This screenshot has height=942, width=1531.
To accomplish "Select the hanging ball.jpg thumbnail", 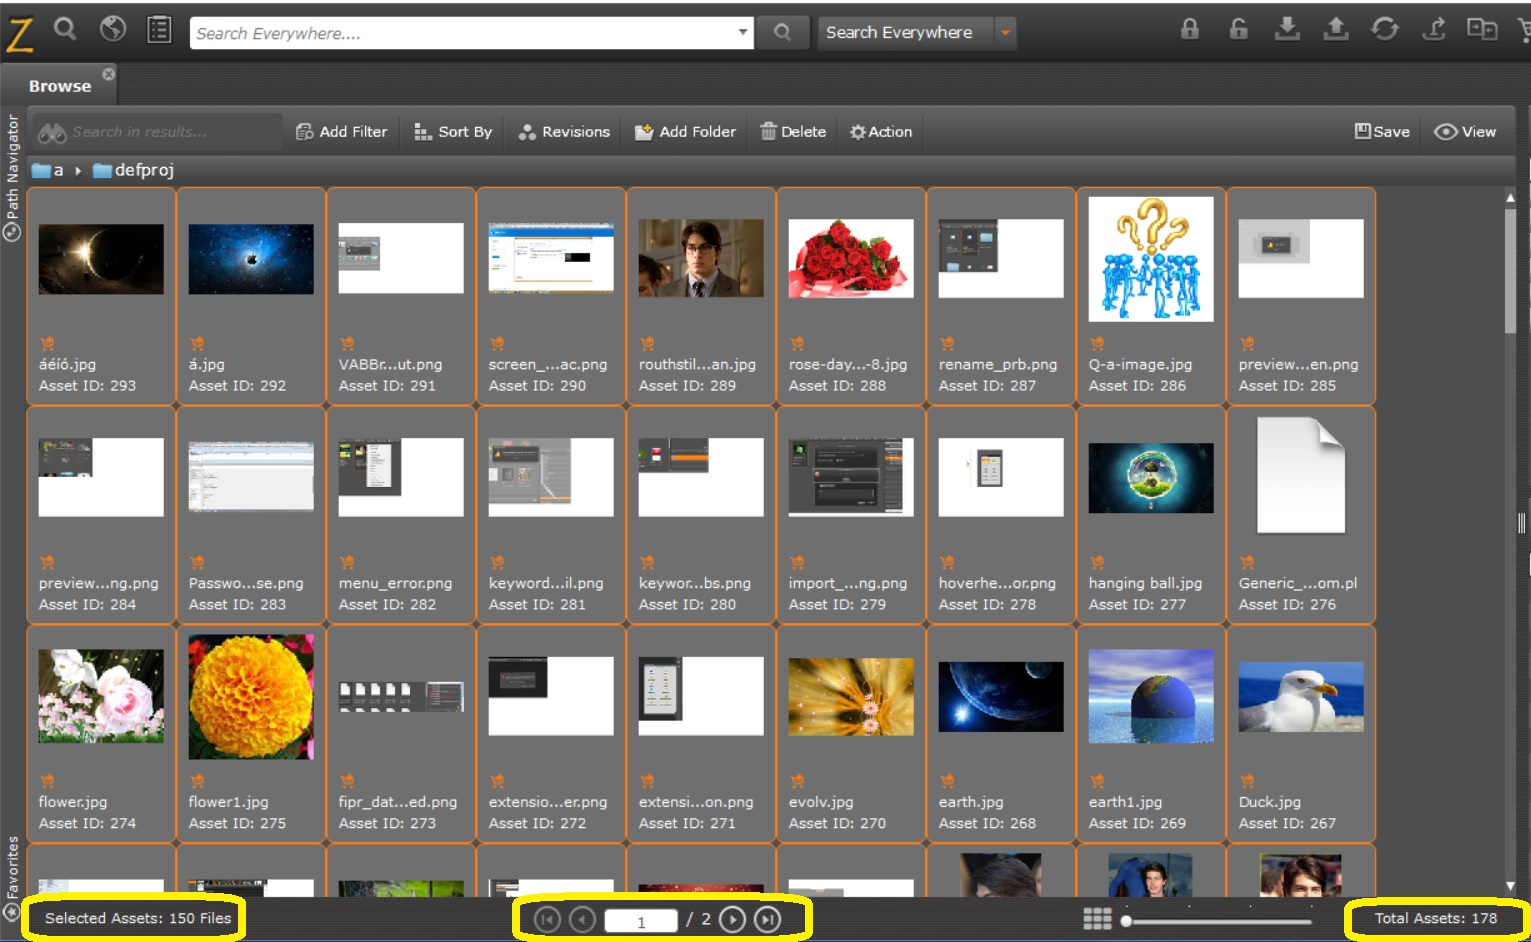I will [1151, 478].
